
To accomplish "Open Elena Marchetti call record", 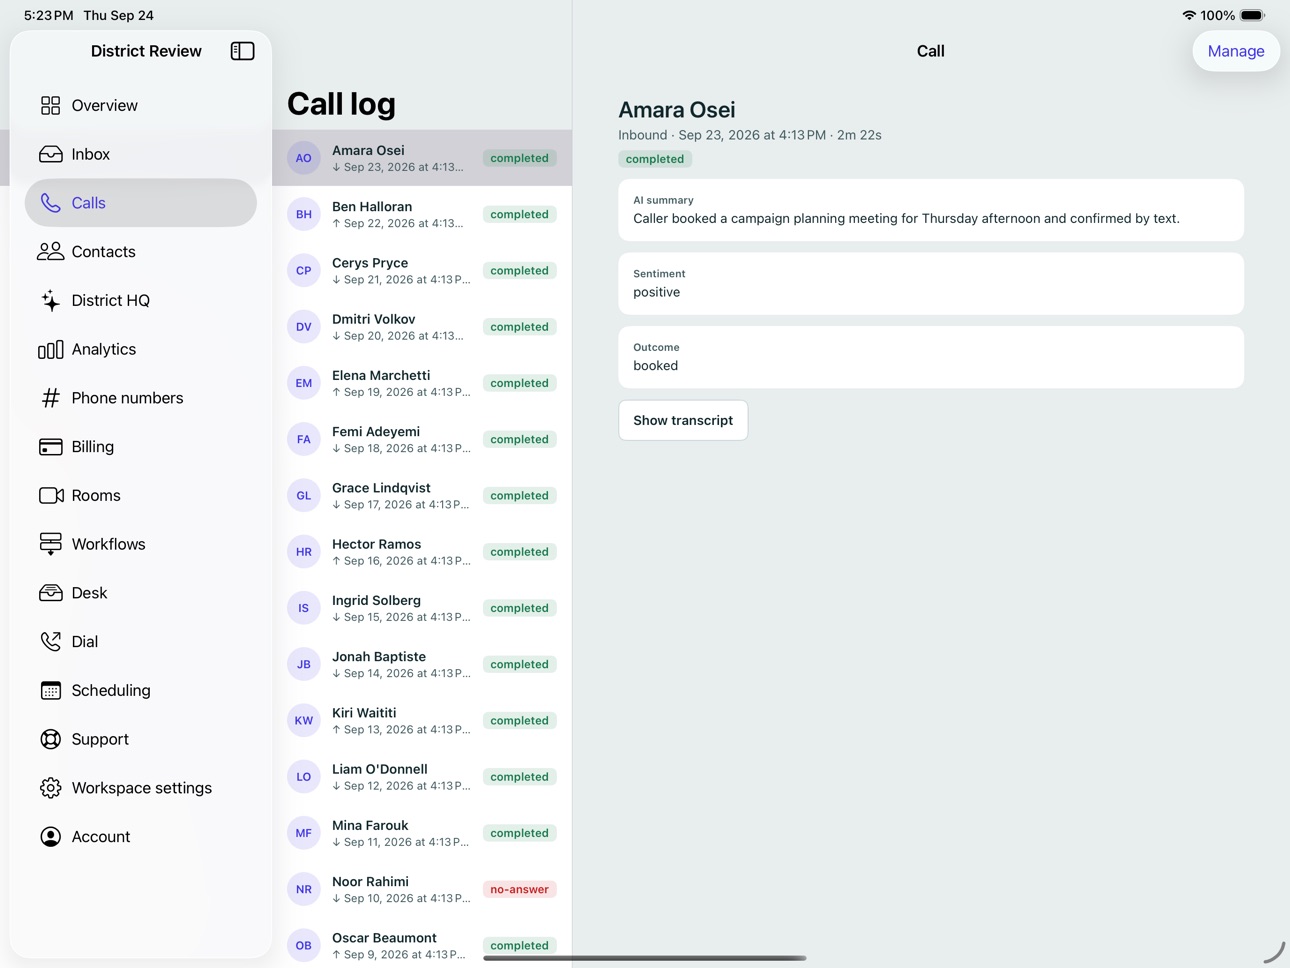I will [x=422, y=383].
